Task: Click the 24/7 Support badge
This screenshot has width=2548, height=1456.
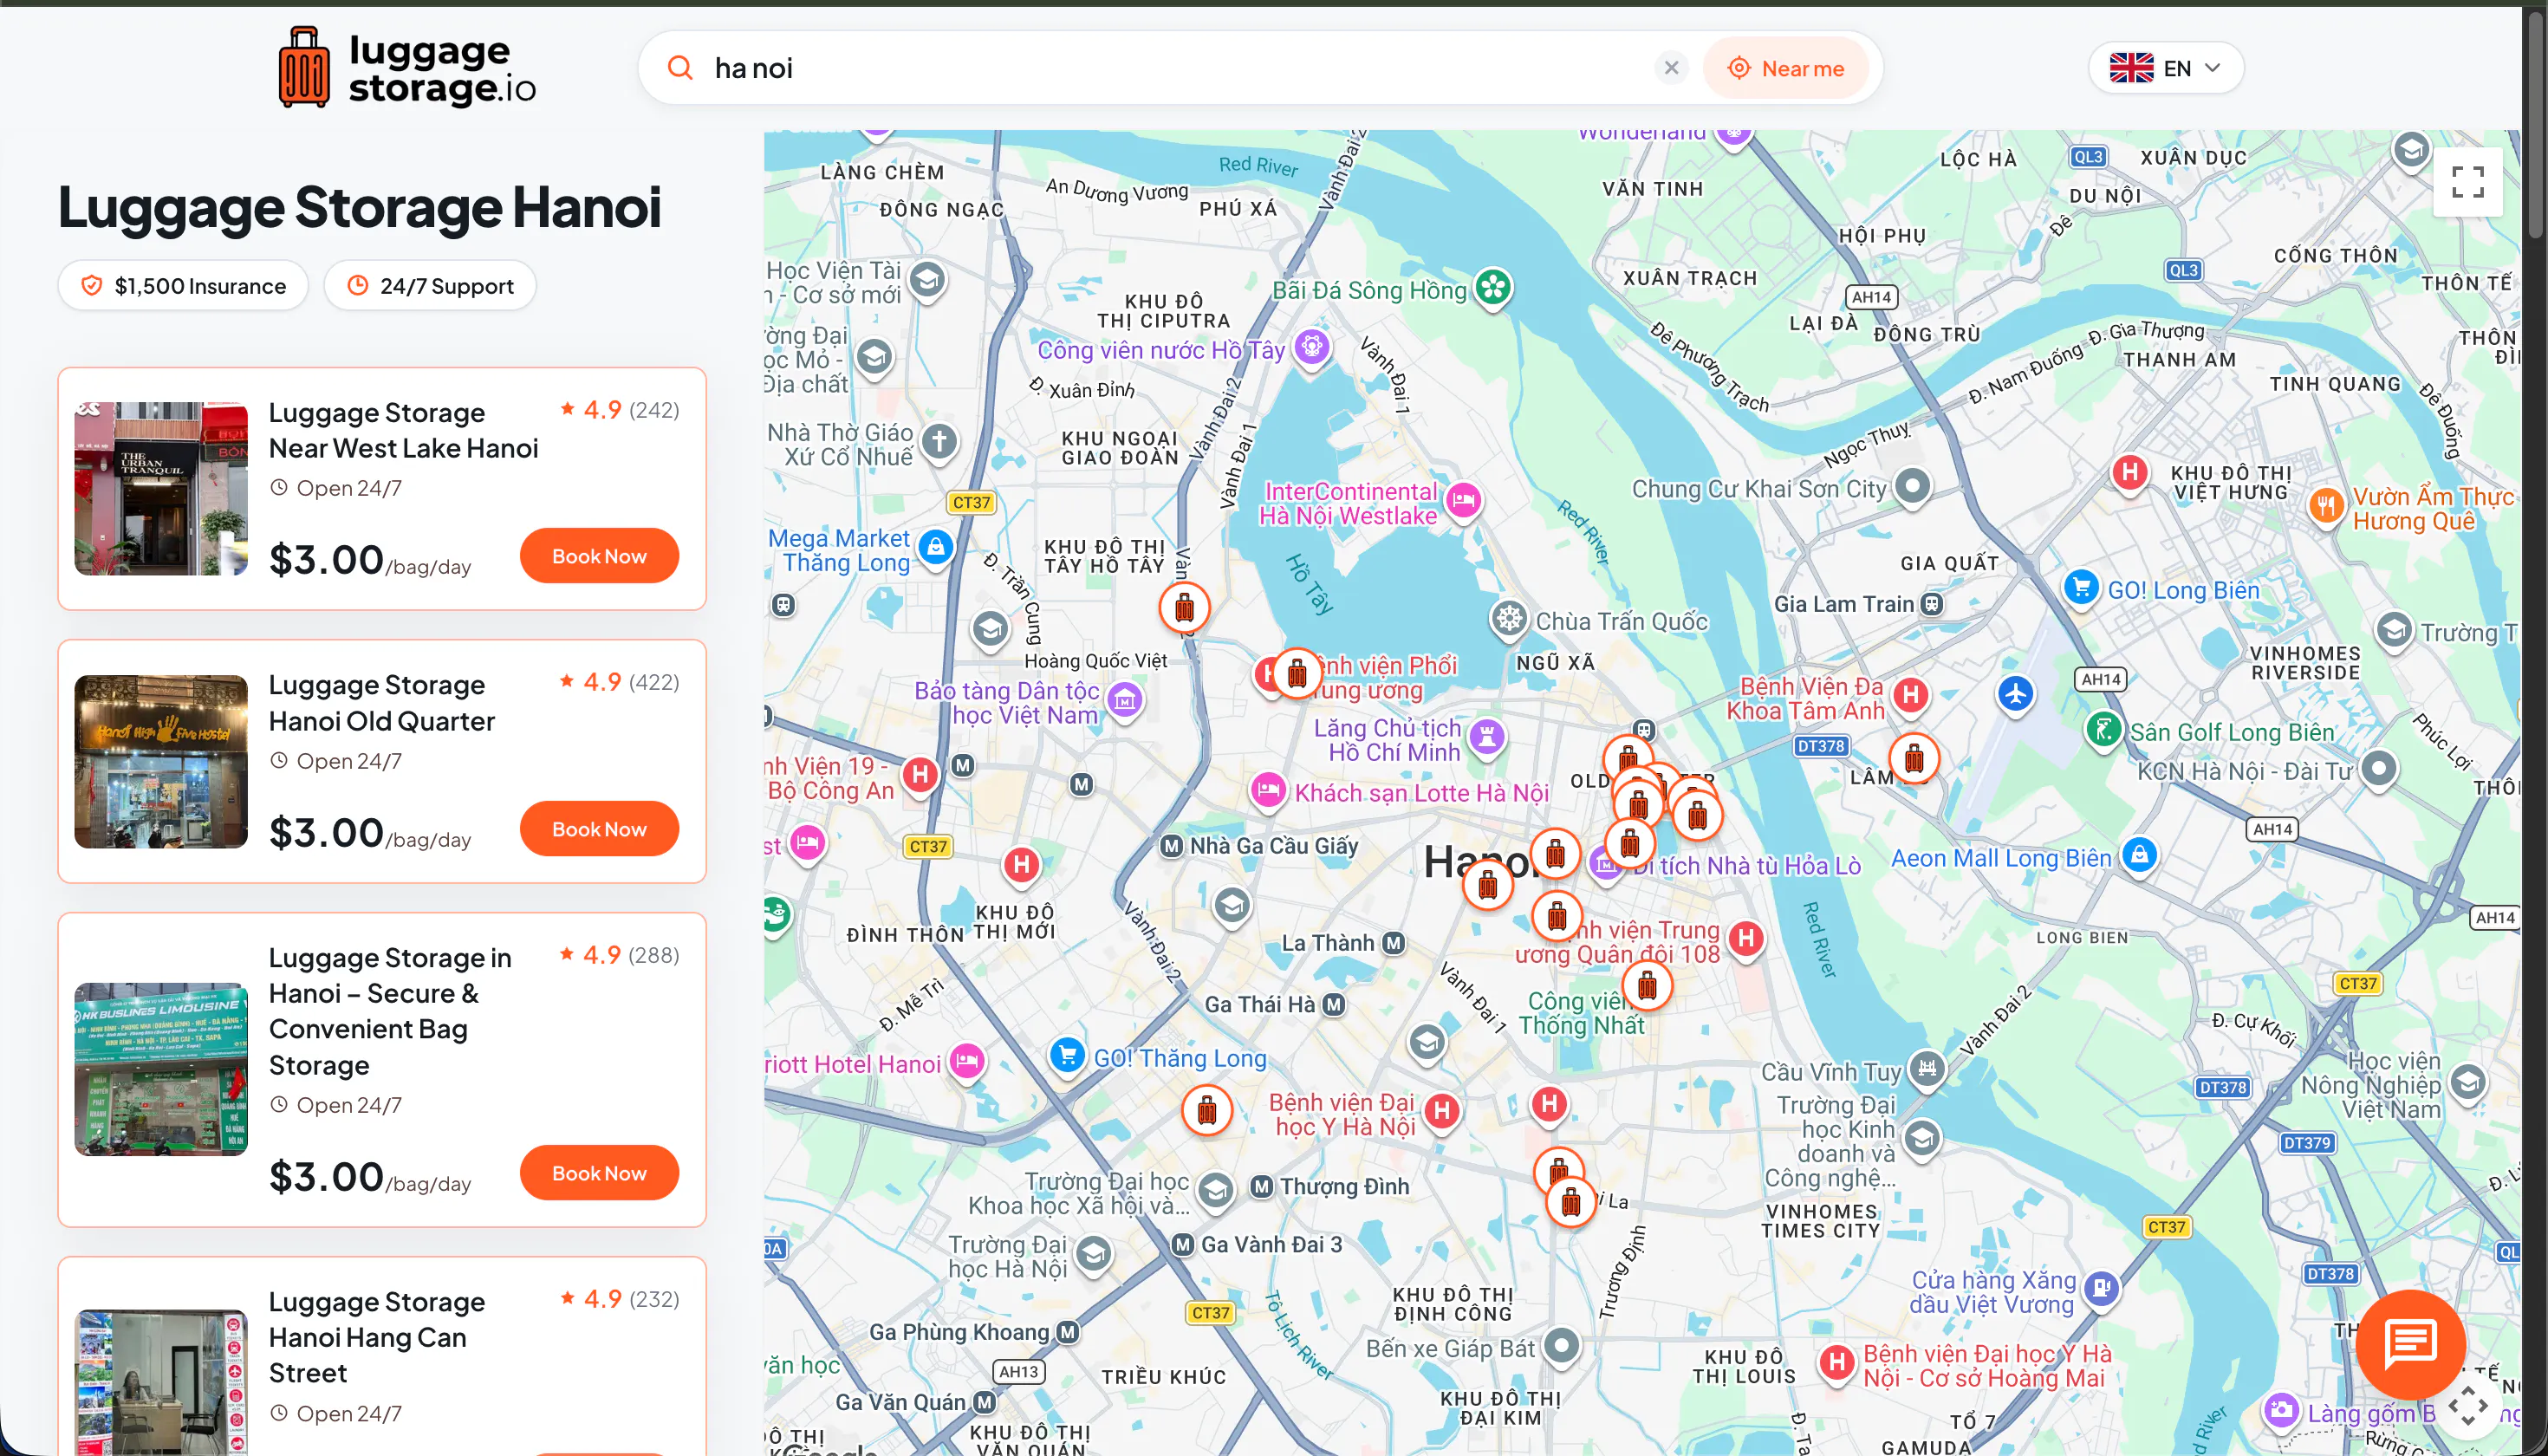Action: coord(430,286)
